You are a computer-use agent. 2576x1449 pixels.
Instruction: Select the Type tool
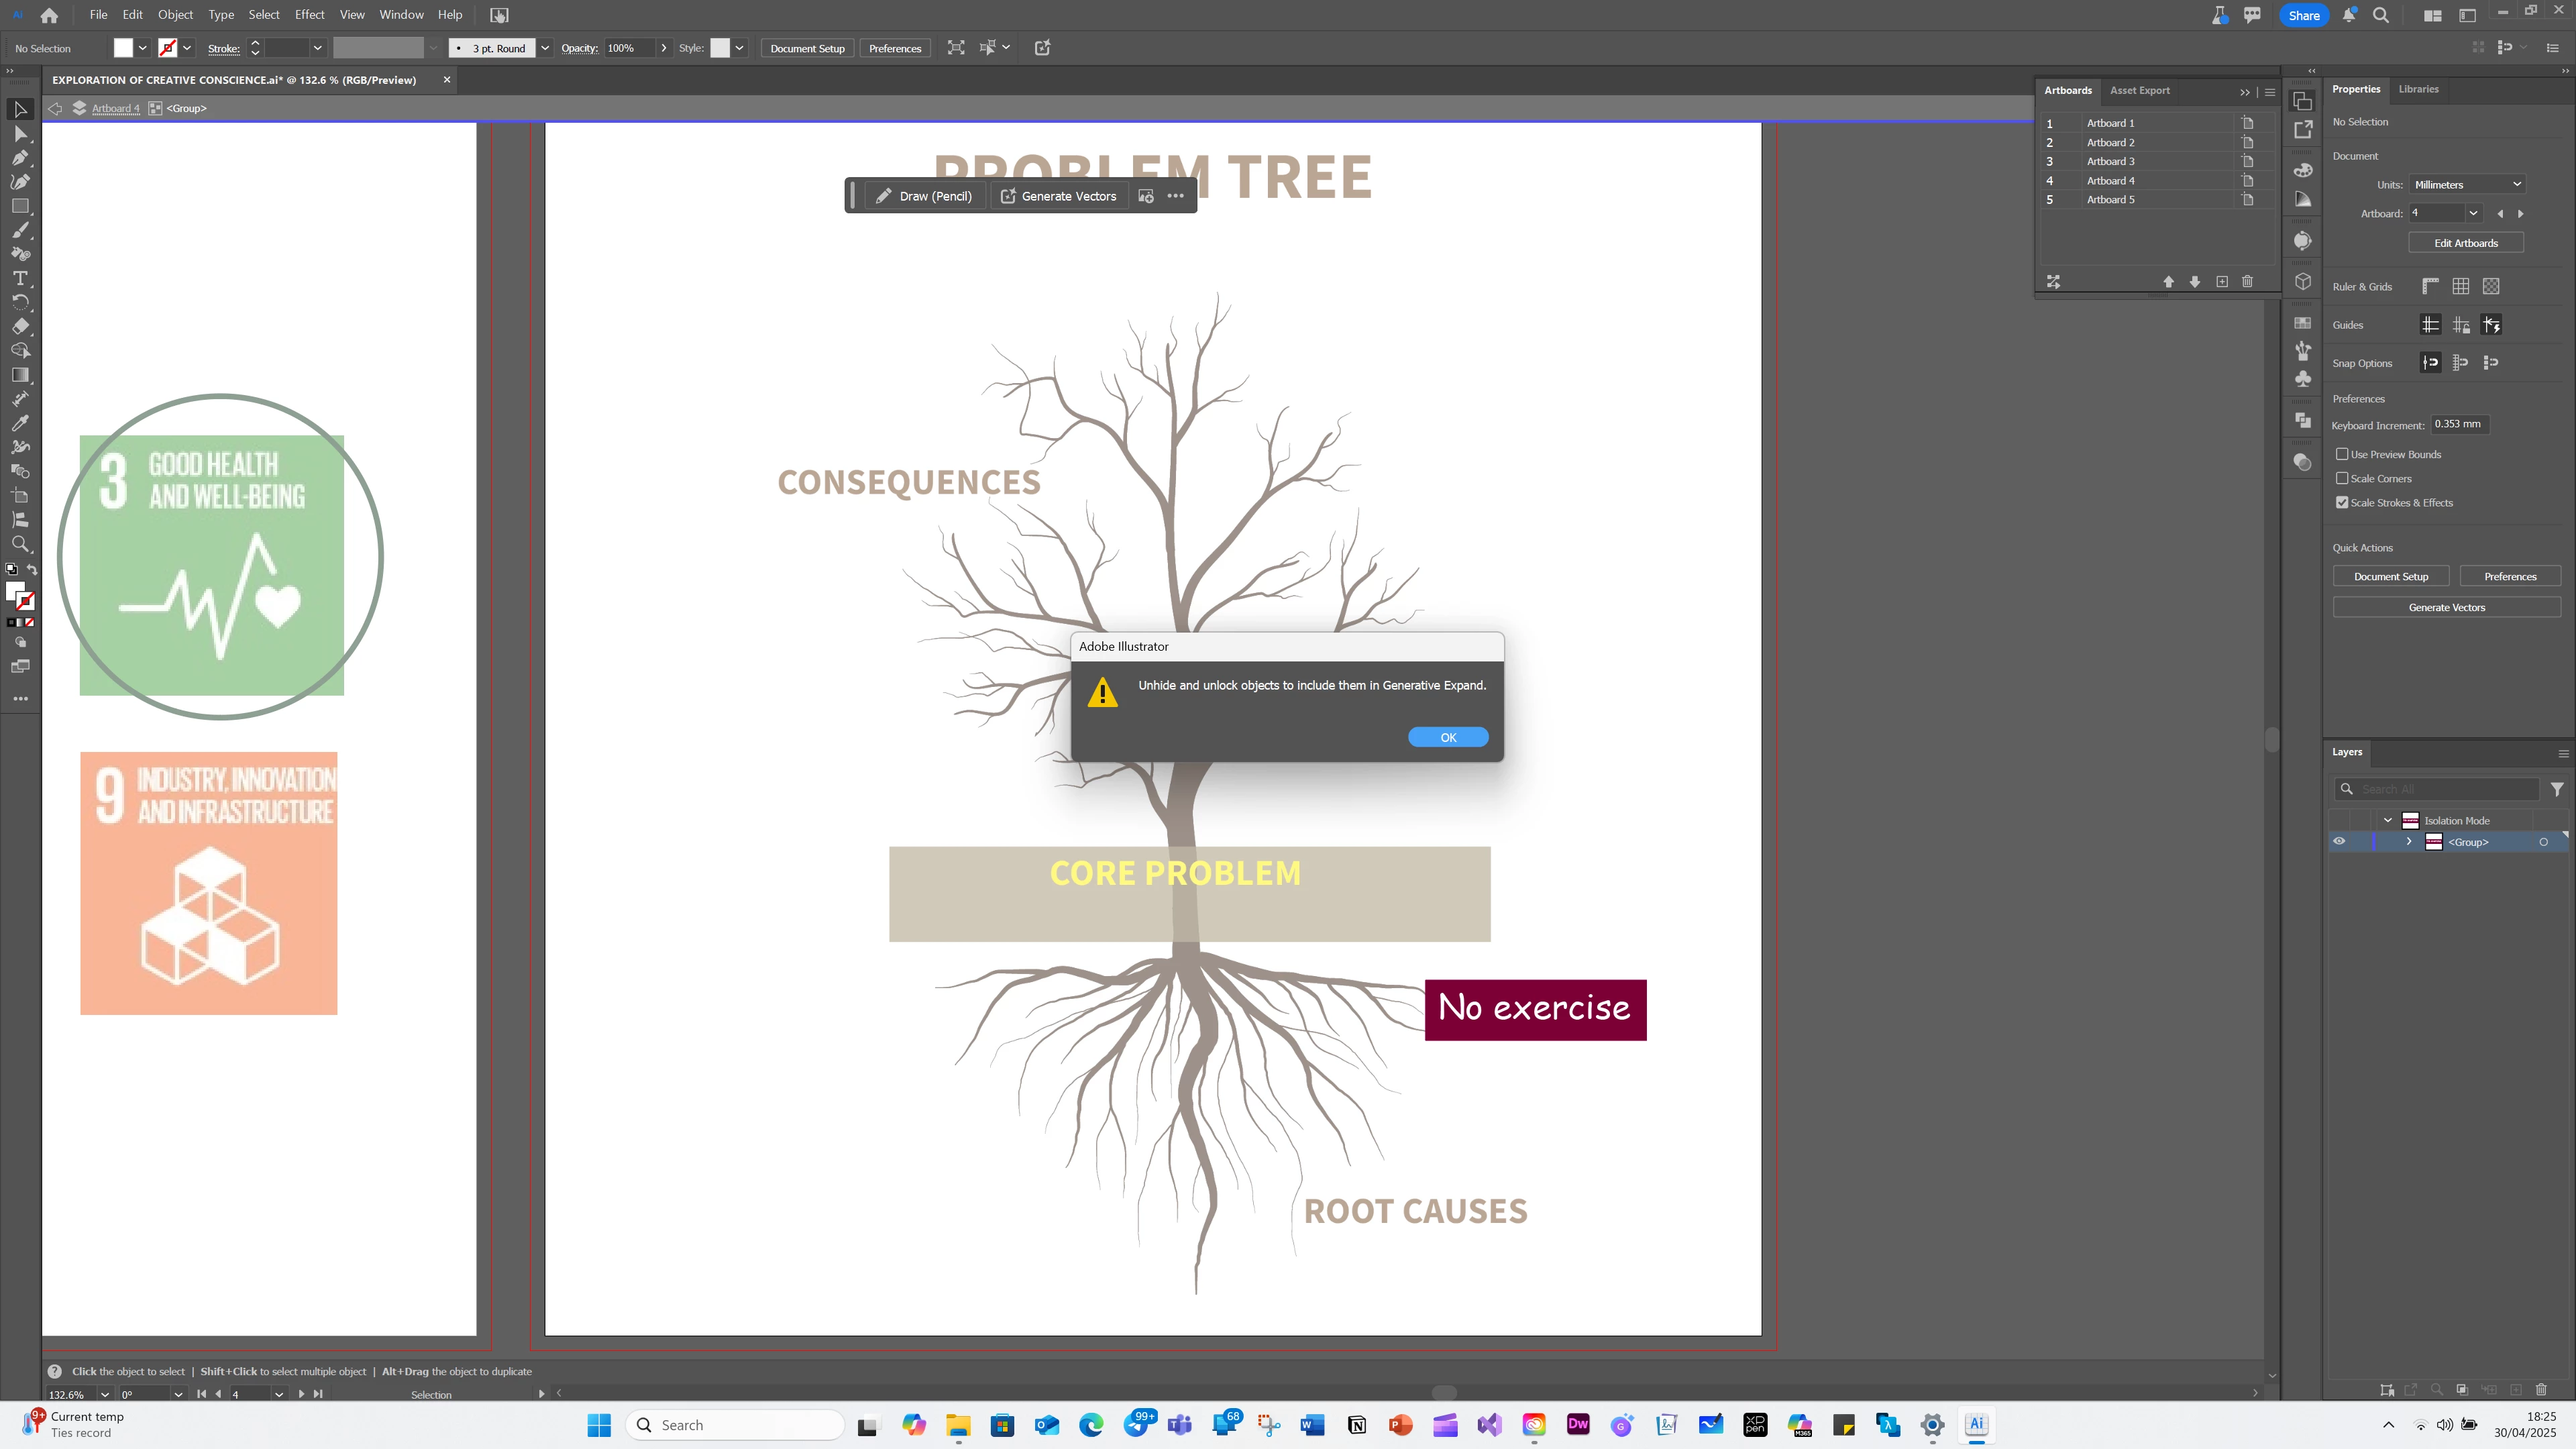20,278
